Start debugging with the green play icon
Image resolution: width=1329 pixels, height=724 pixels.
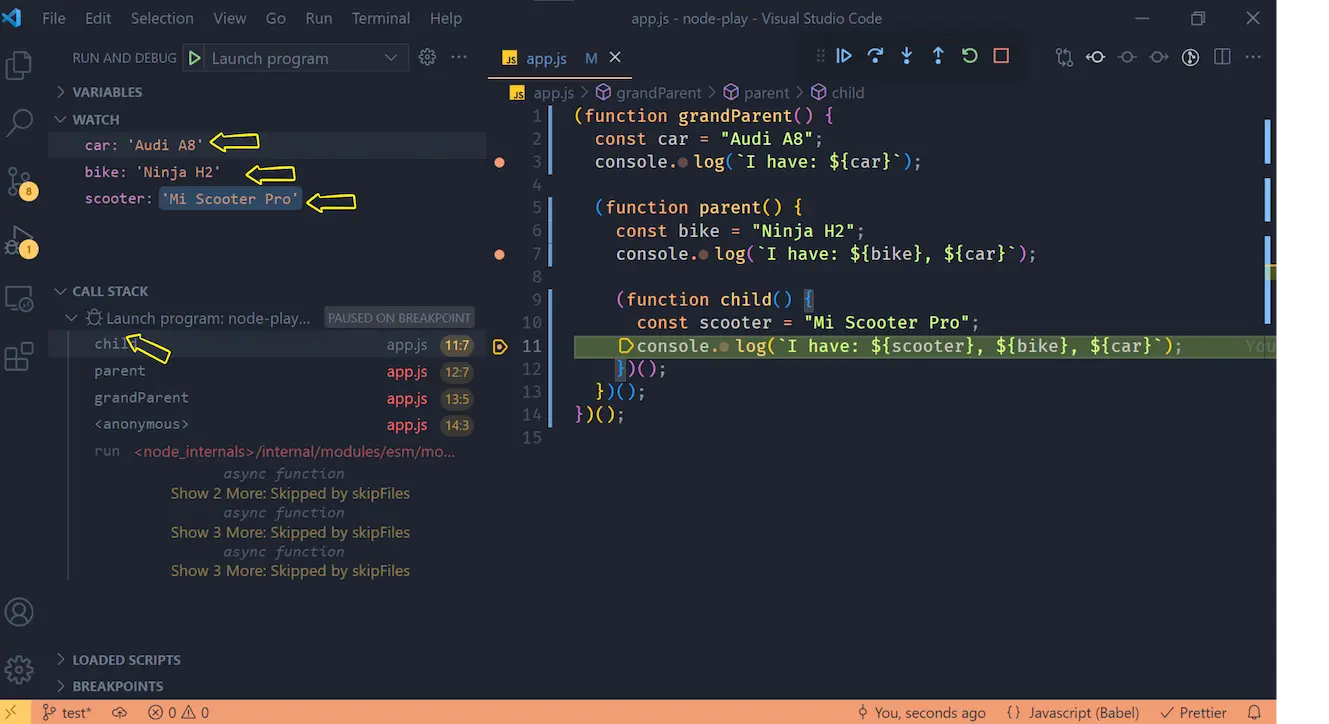coord(194,58)
